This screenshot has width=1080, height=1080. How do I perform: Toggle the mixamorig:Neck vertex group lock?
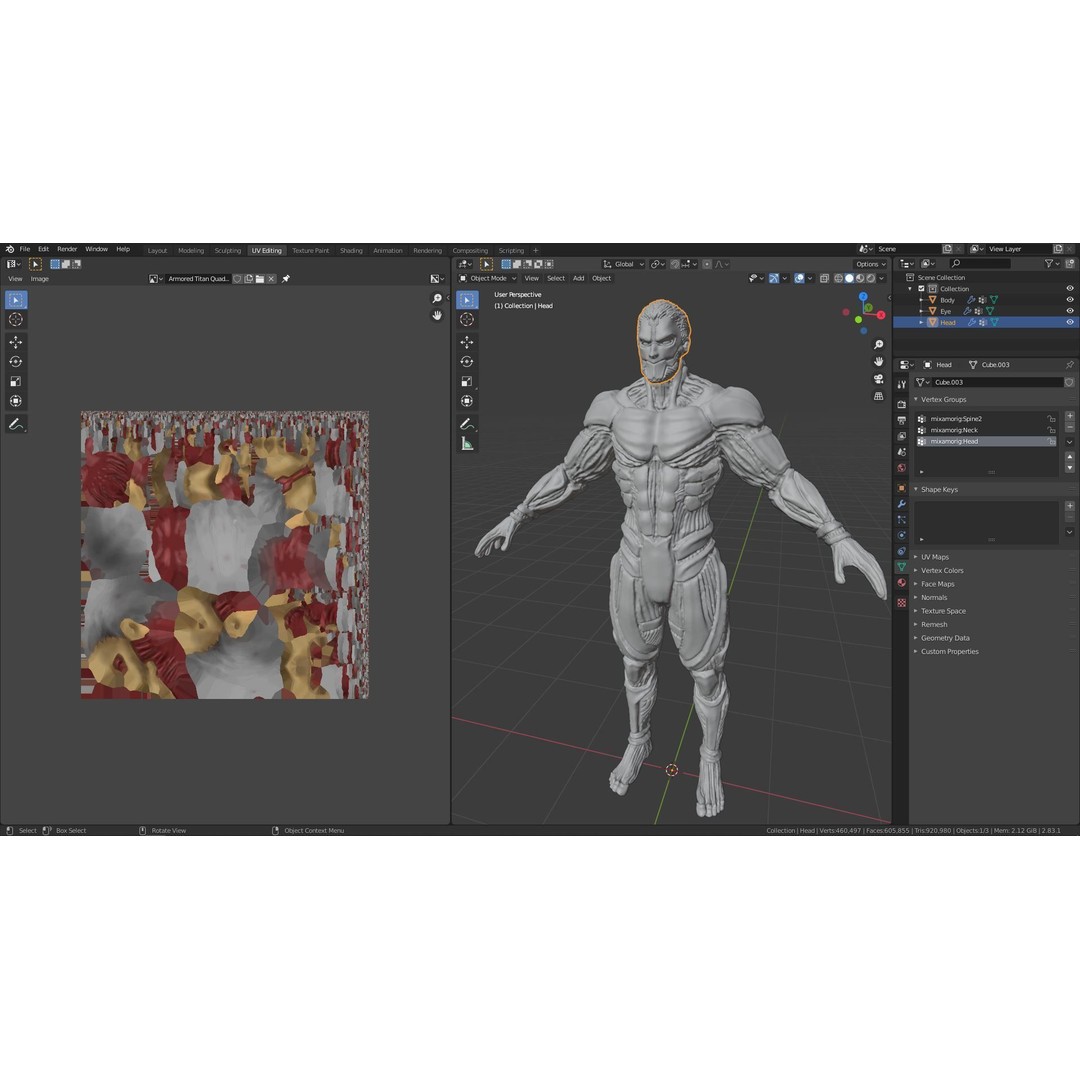point(1051,430)
